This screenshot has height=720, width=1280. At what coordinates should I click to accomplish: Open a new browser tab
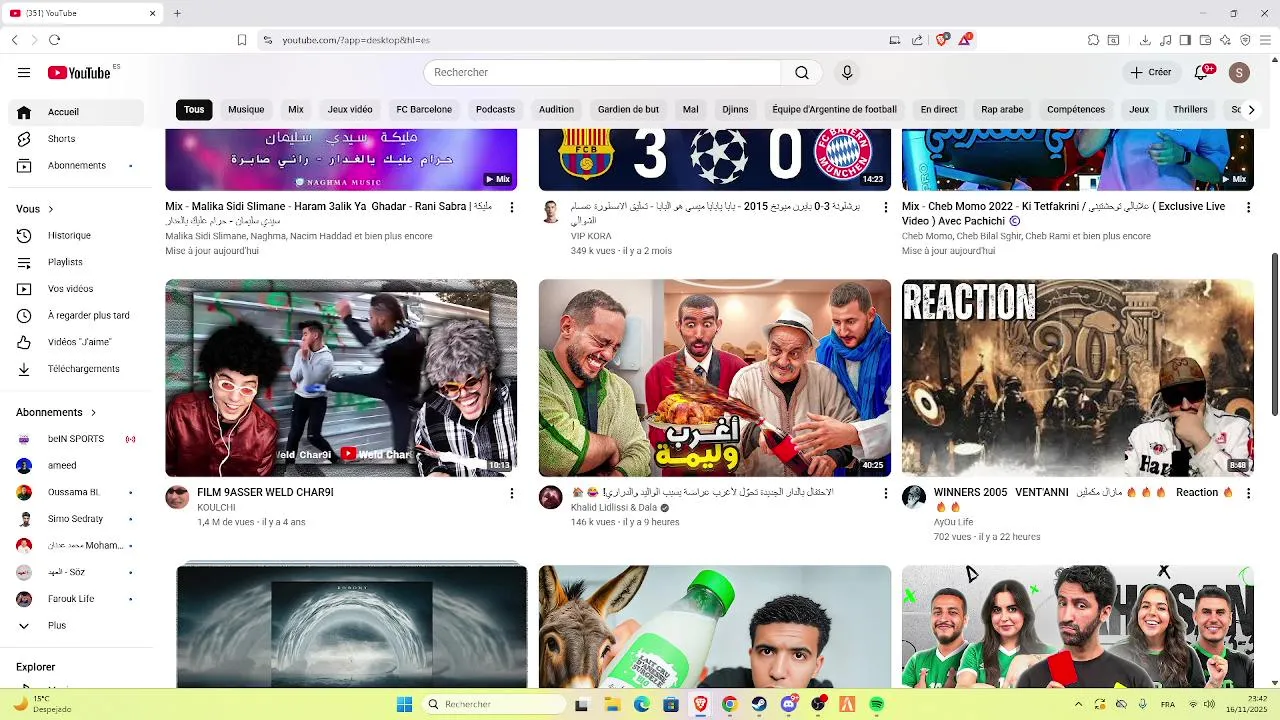pyautogui.click(x=177, y=14)
